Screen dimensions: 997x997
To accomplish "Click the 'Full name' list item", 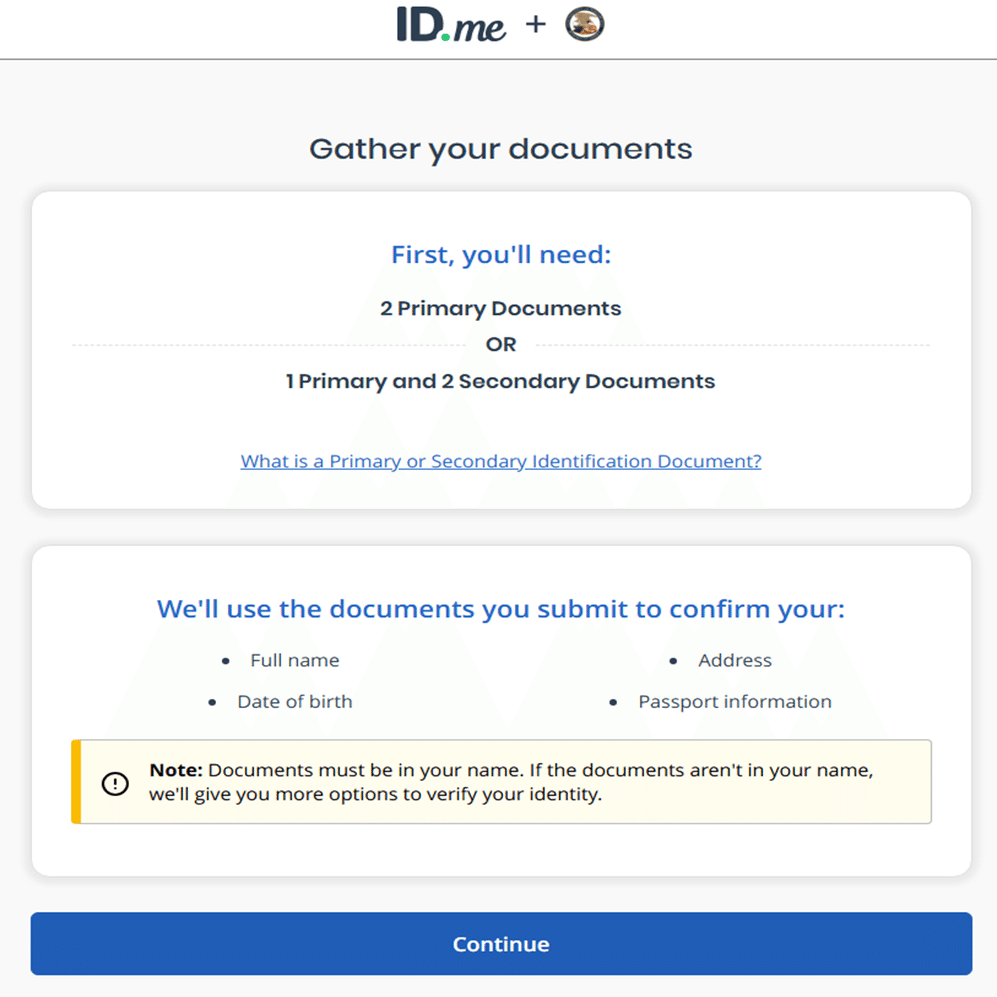I will 294,660.
